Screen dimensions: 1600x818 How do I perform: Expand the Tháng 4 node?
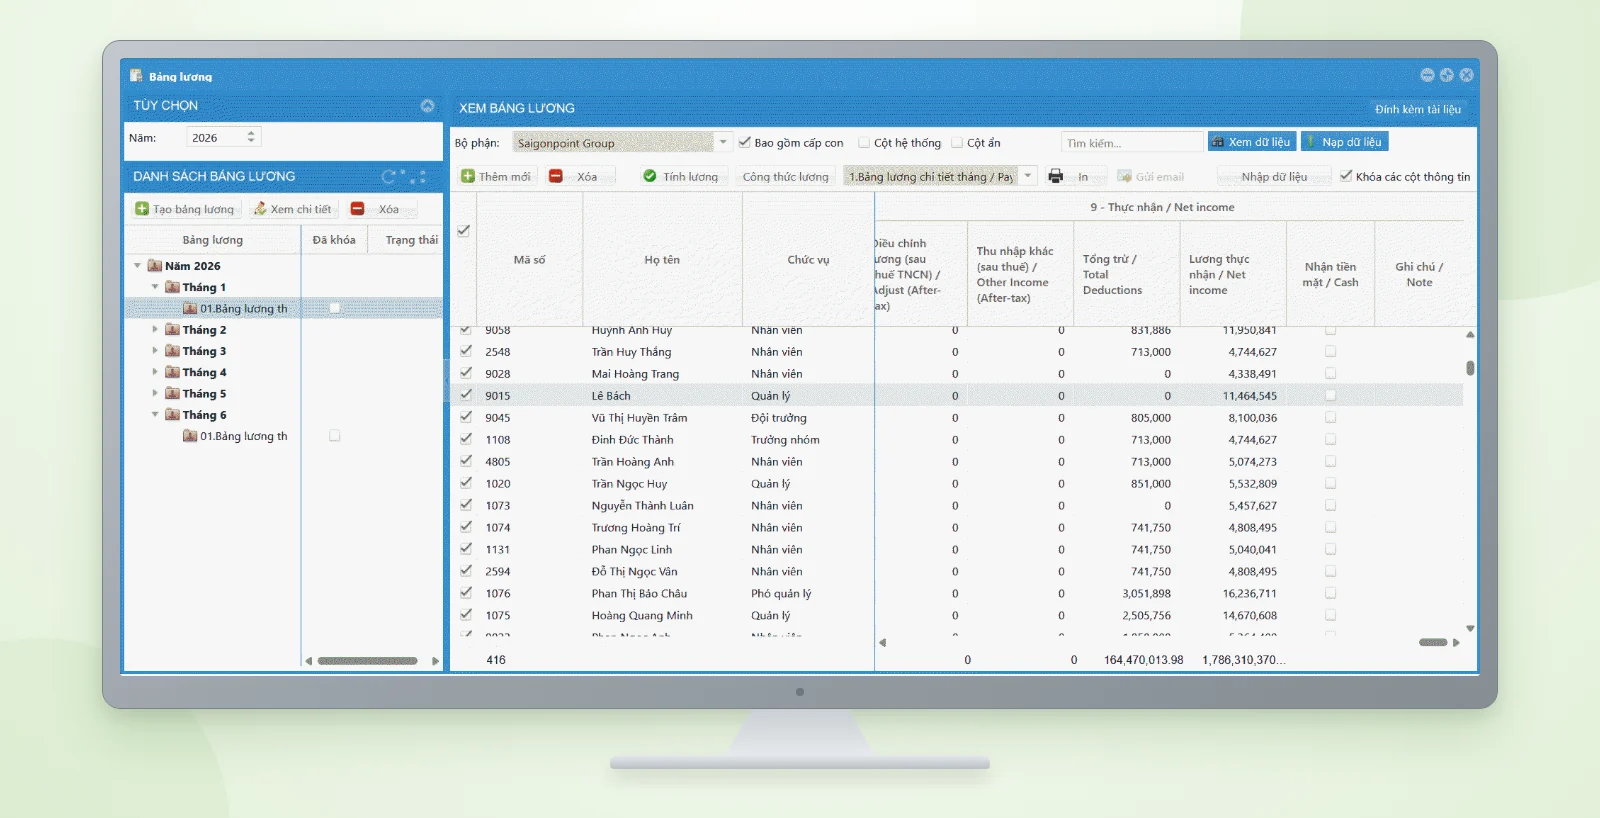pos(155,372)
